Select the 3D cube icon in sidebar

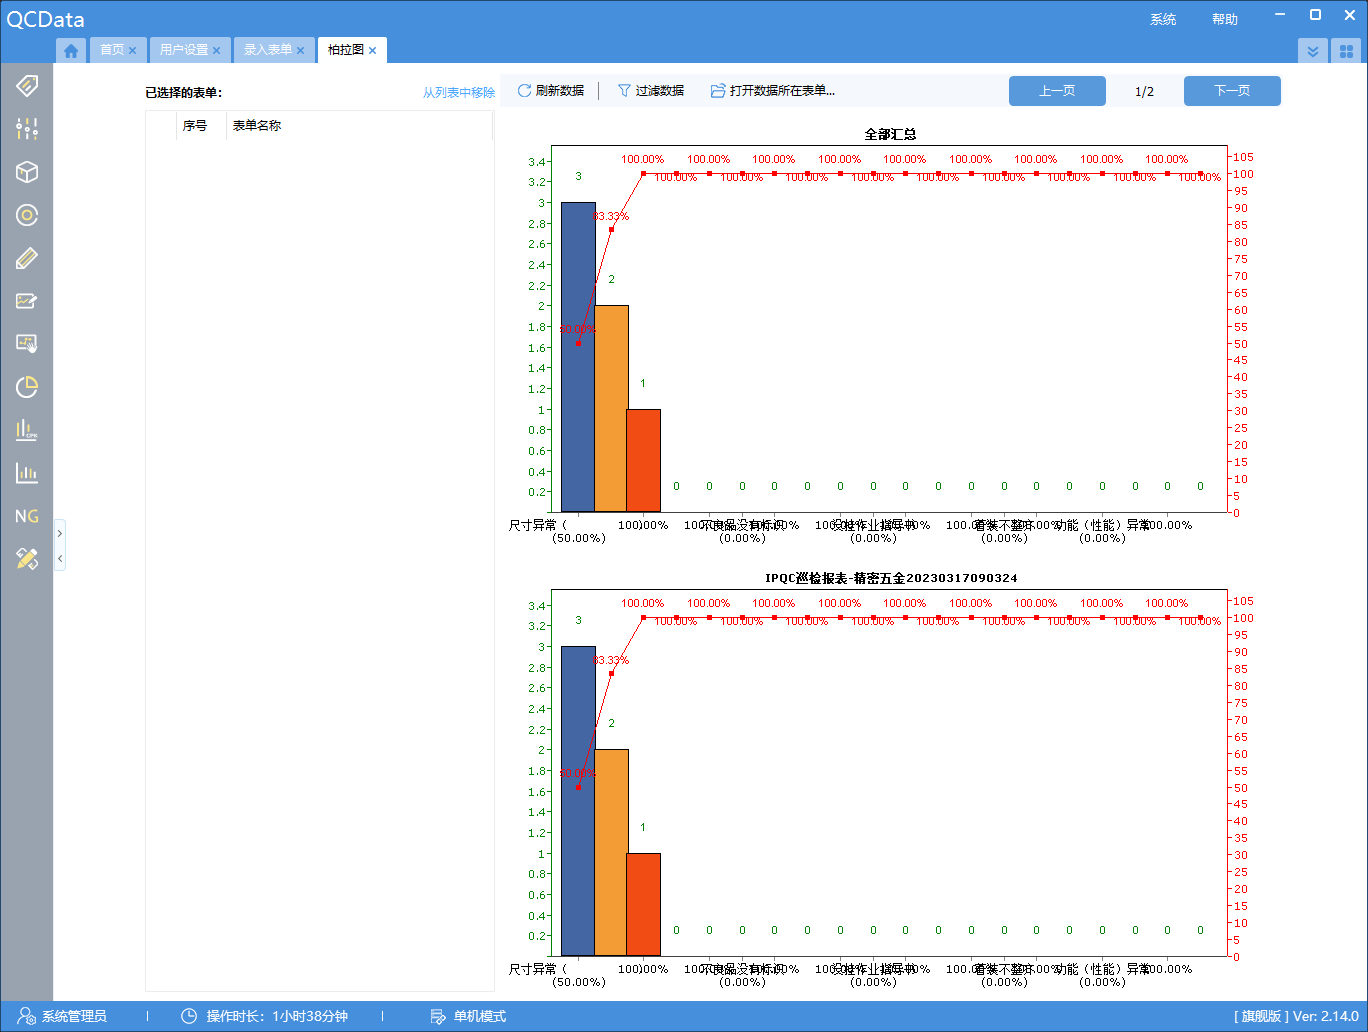coord(27,172)
